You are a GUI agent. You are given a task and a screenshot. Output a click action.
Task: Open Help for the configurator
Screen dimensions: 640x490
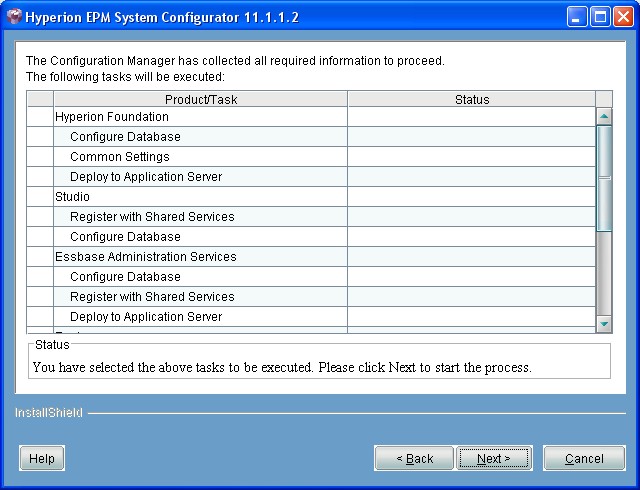pos(42,458)
